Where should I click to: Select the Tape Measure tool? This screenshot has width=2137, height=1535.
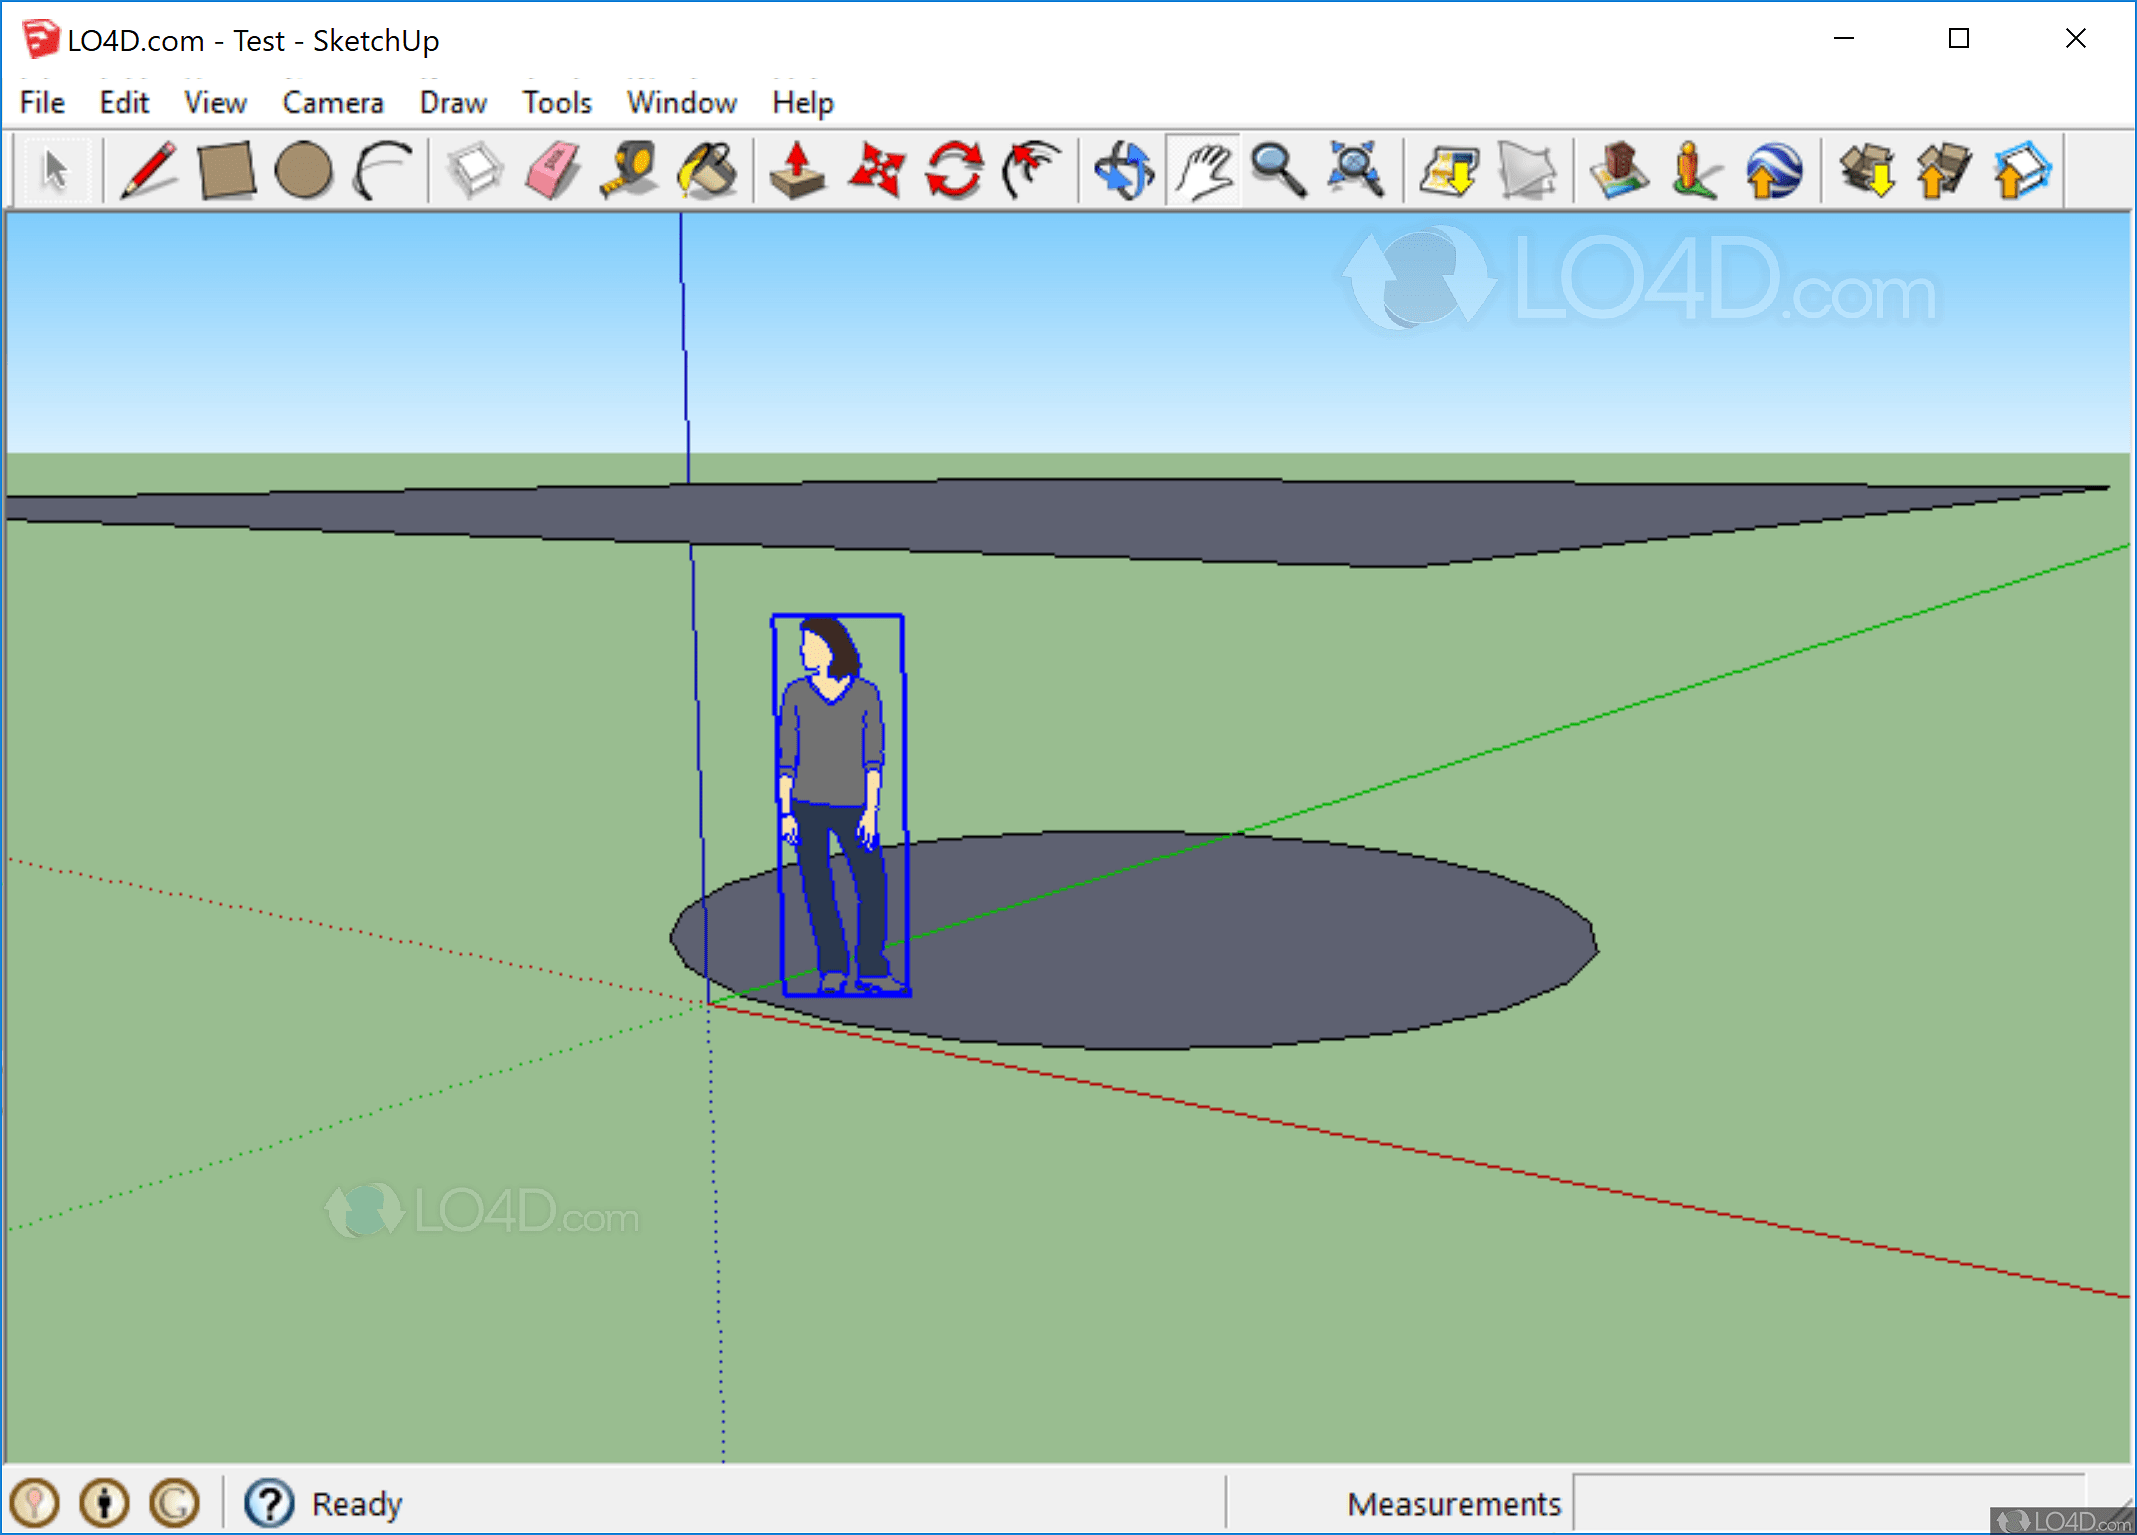pos(629,171)
